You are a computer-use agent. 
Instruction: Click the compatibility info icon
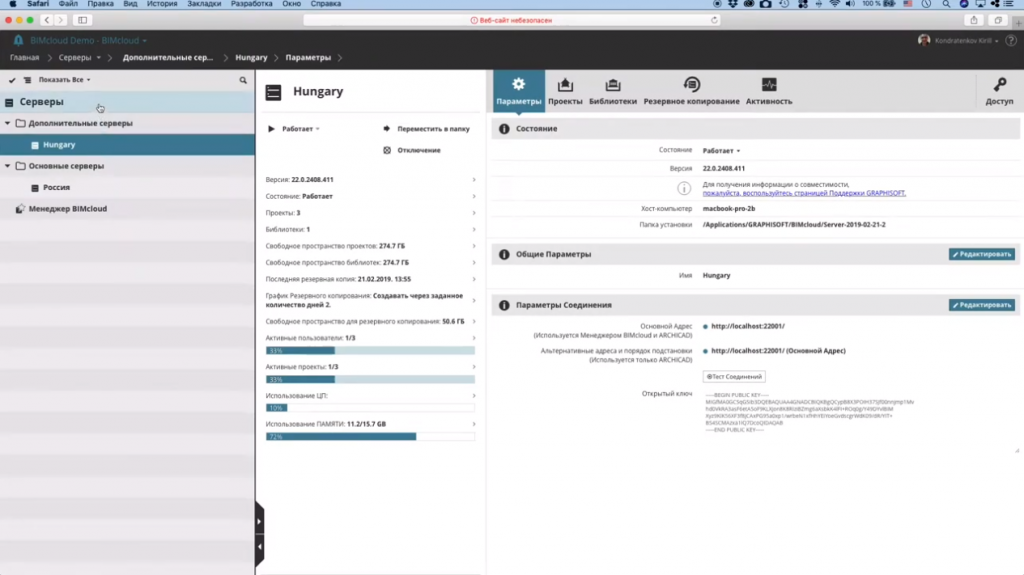coord(684,189)
